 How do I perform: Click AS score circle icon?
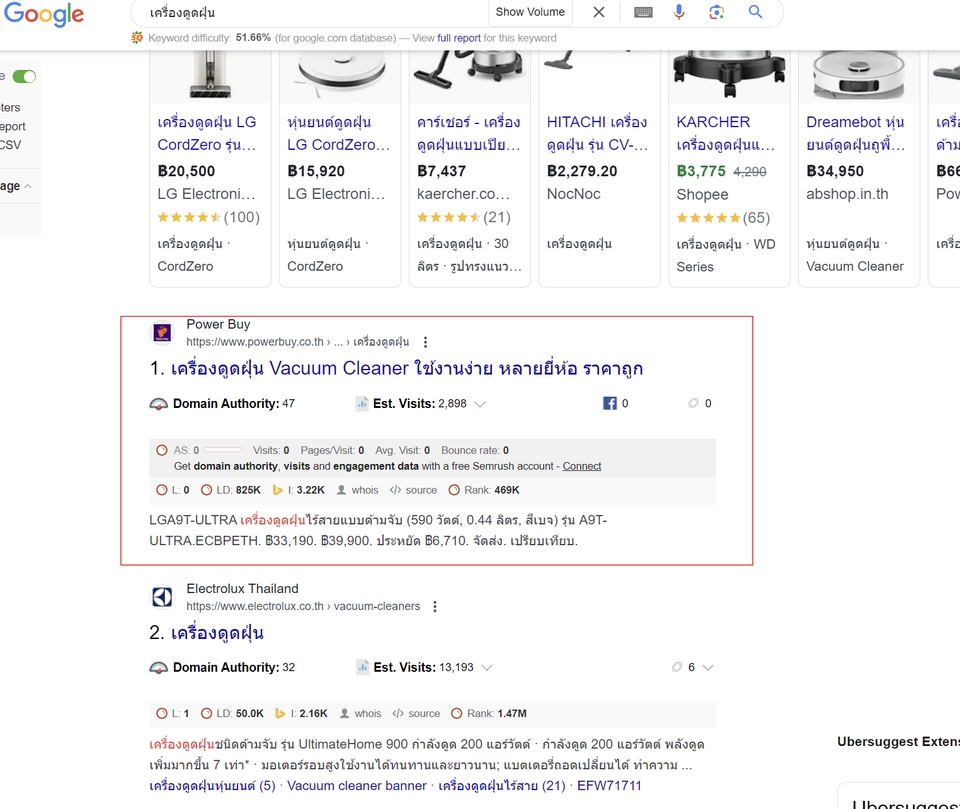(x=162, y=450)
